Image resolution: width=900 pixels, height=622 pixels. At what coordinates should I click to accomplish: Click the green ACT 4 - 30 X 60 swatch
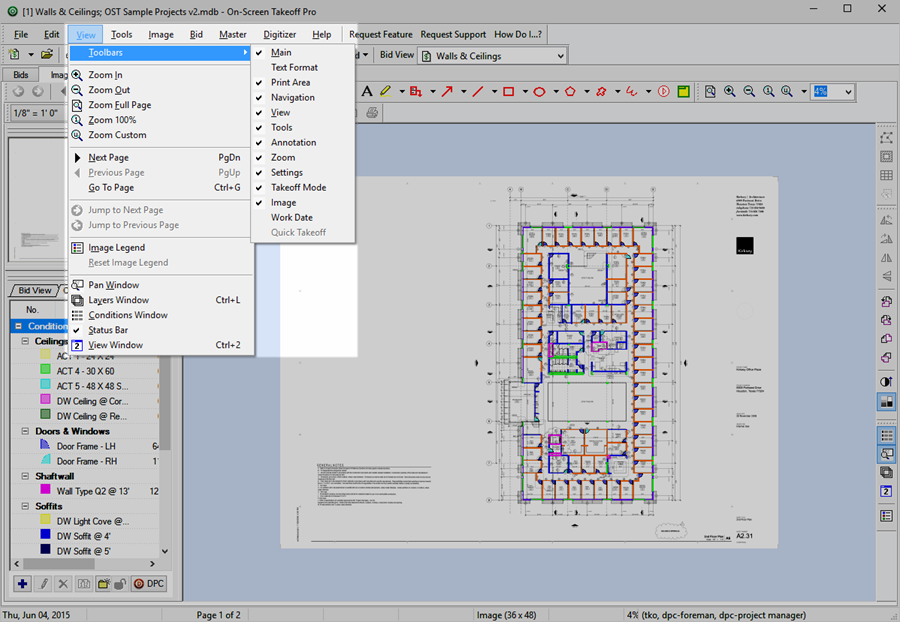tap(45, 370)
